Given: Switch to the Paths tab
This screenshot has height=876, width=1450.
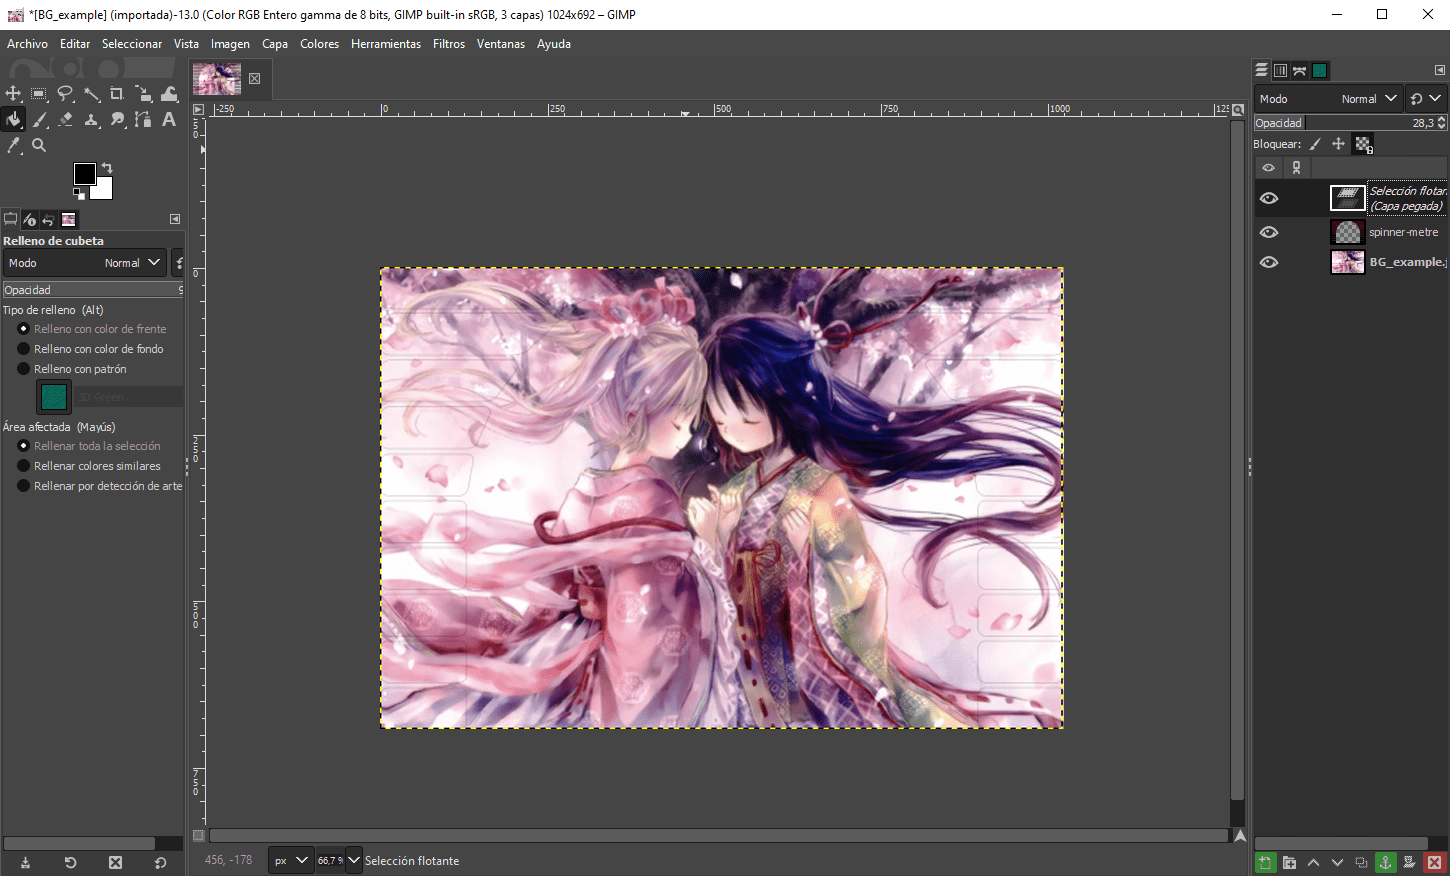Looking at the screenshot, I should click(x=1299, y=70).
